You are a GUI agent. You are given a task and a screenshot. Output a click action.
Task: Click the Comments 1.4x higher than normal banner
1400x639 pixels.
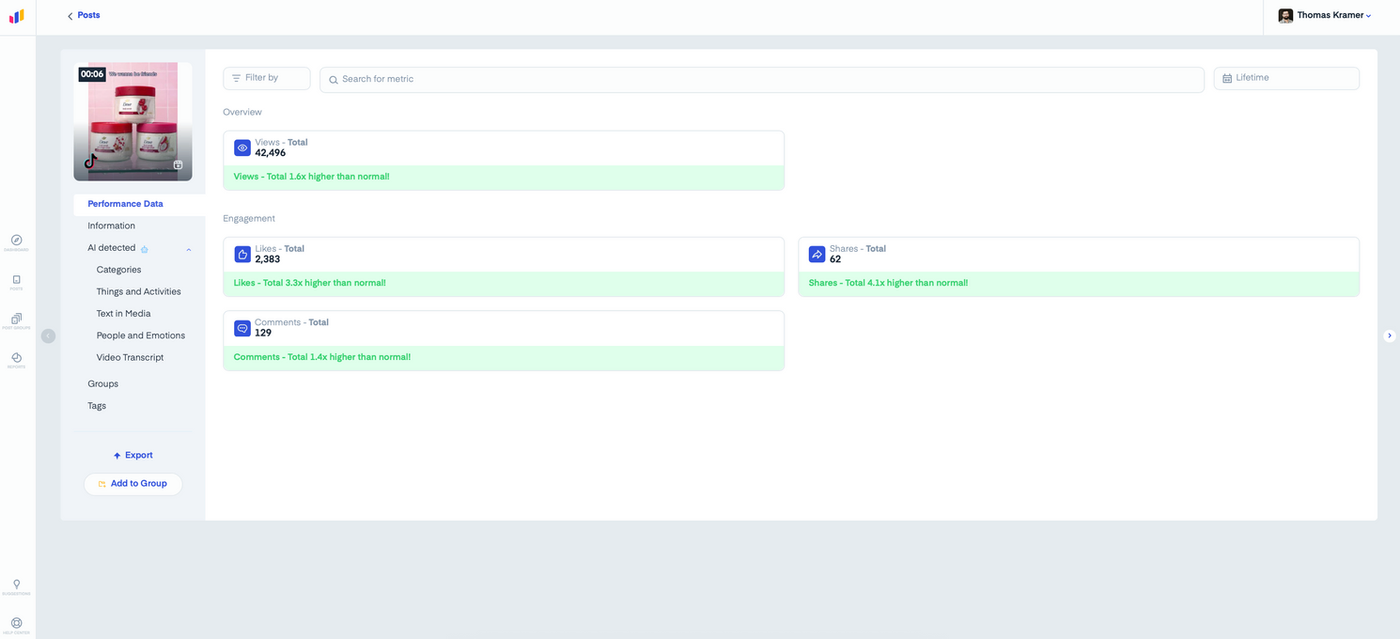[x=504, y=357]
